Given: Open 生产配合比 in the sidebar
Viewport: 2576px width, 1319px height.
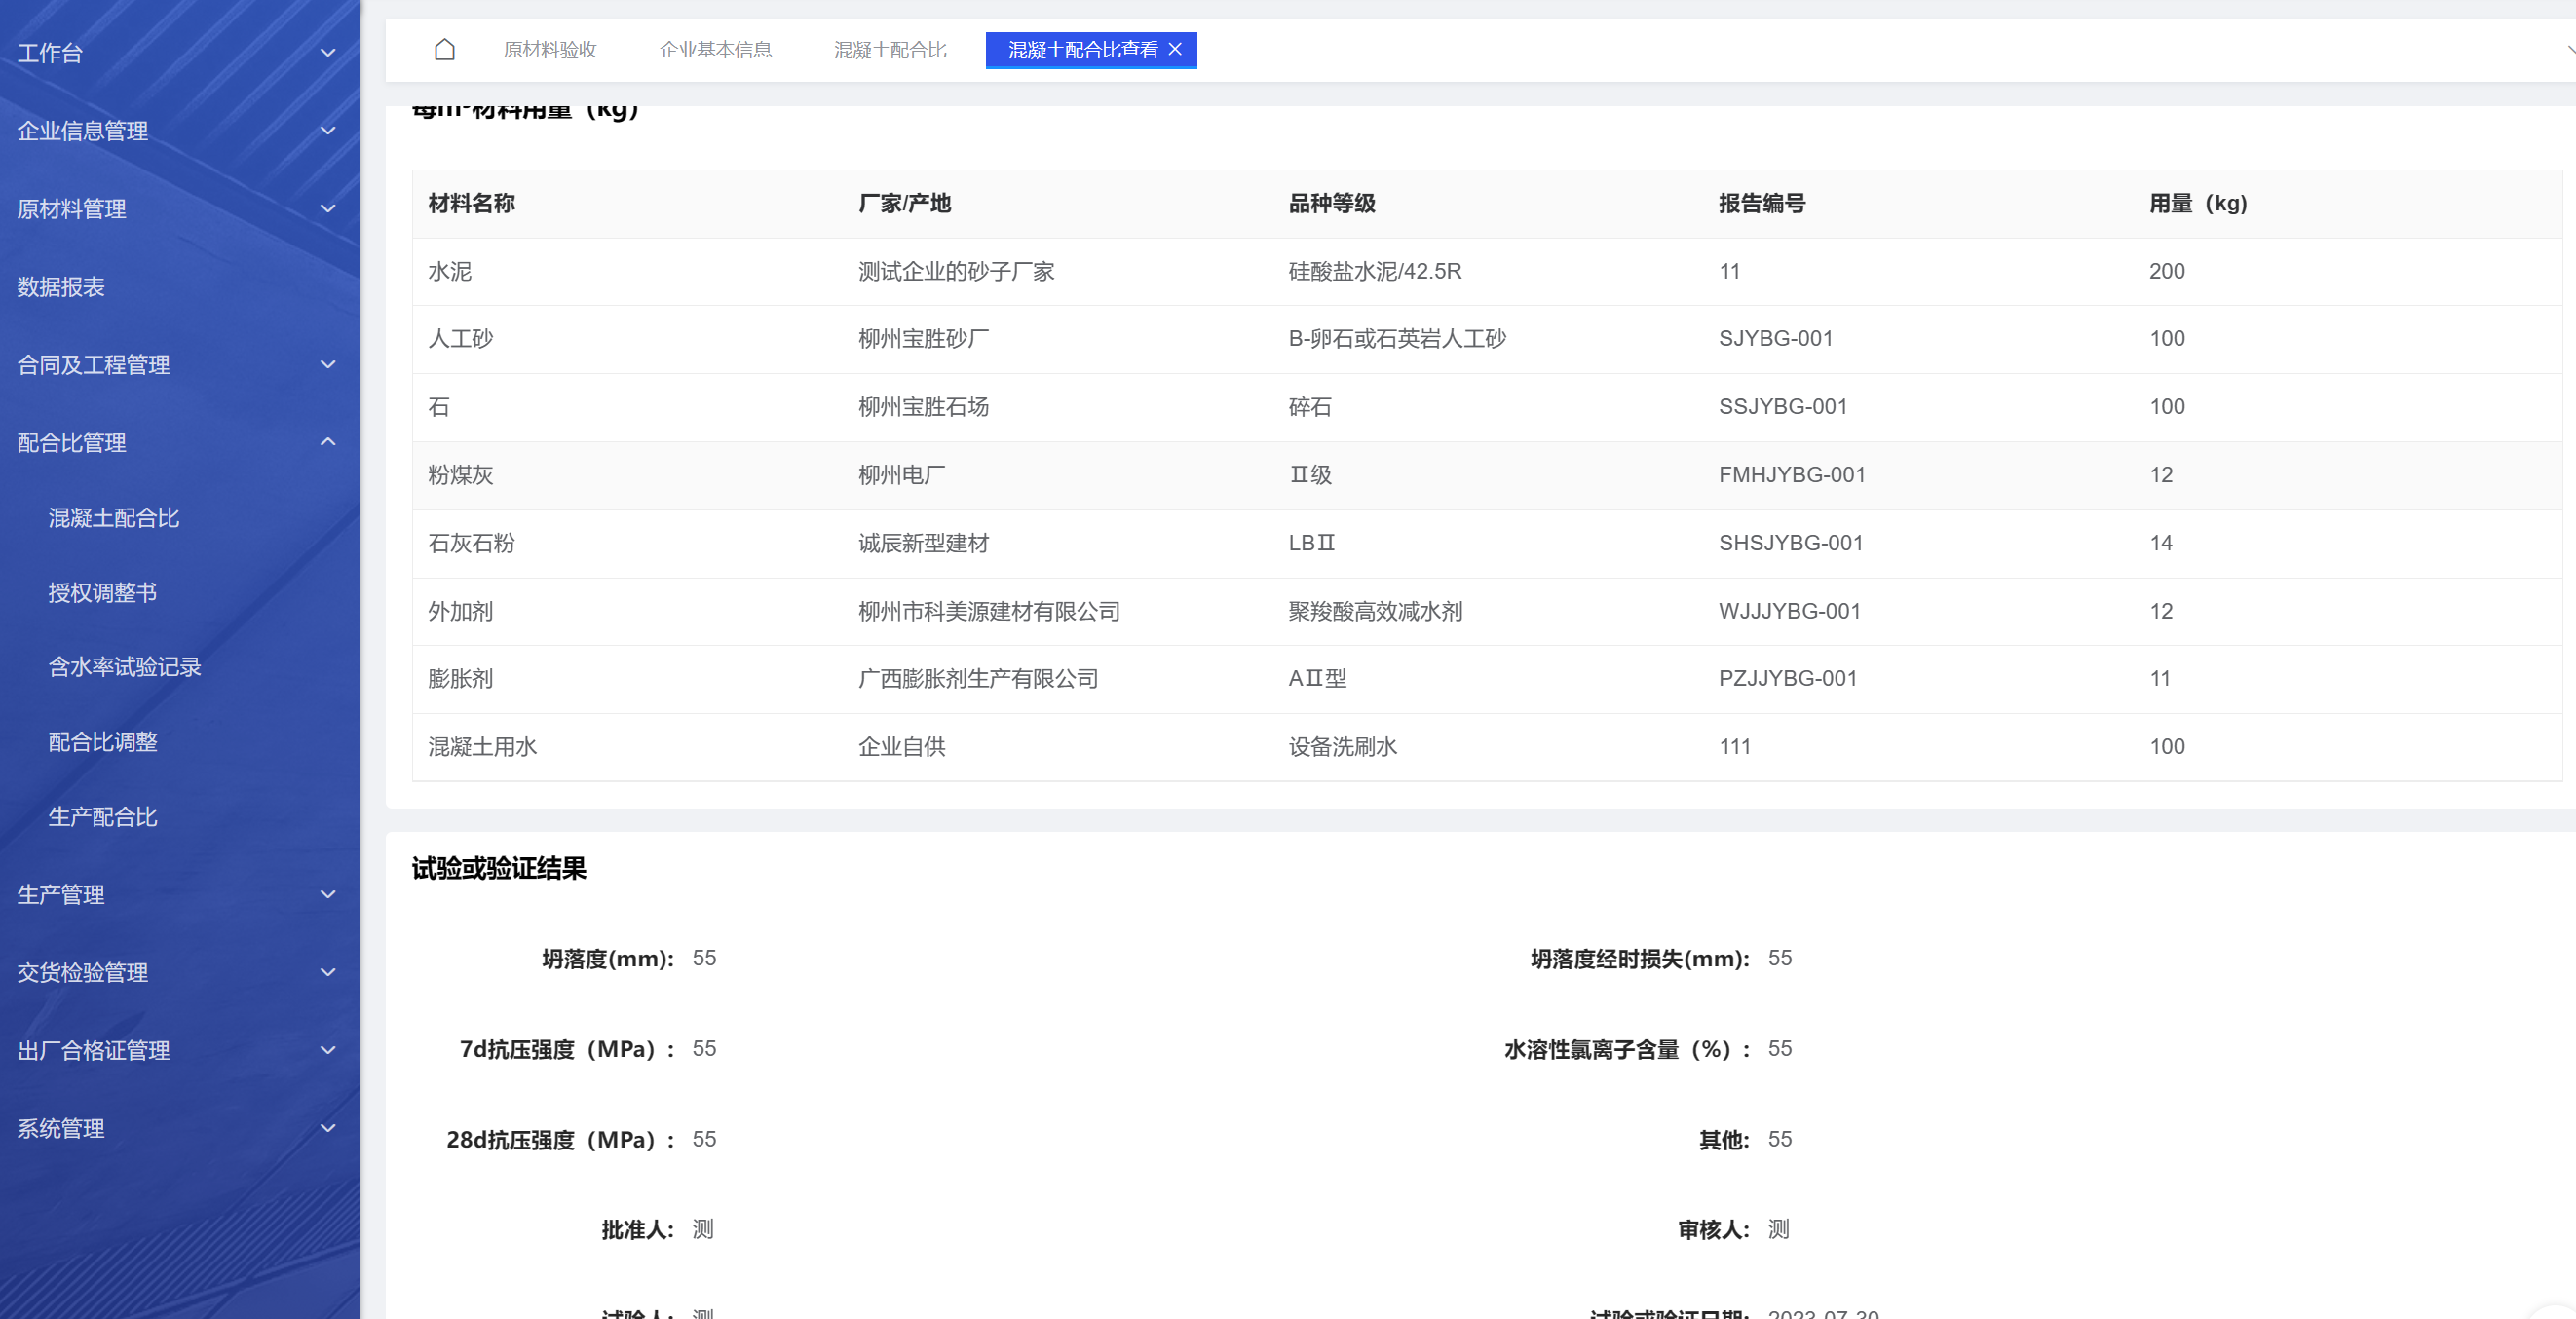Looking at the screenshot, I should click(x=103, y=817).
